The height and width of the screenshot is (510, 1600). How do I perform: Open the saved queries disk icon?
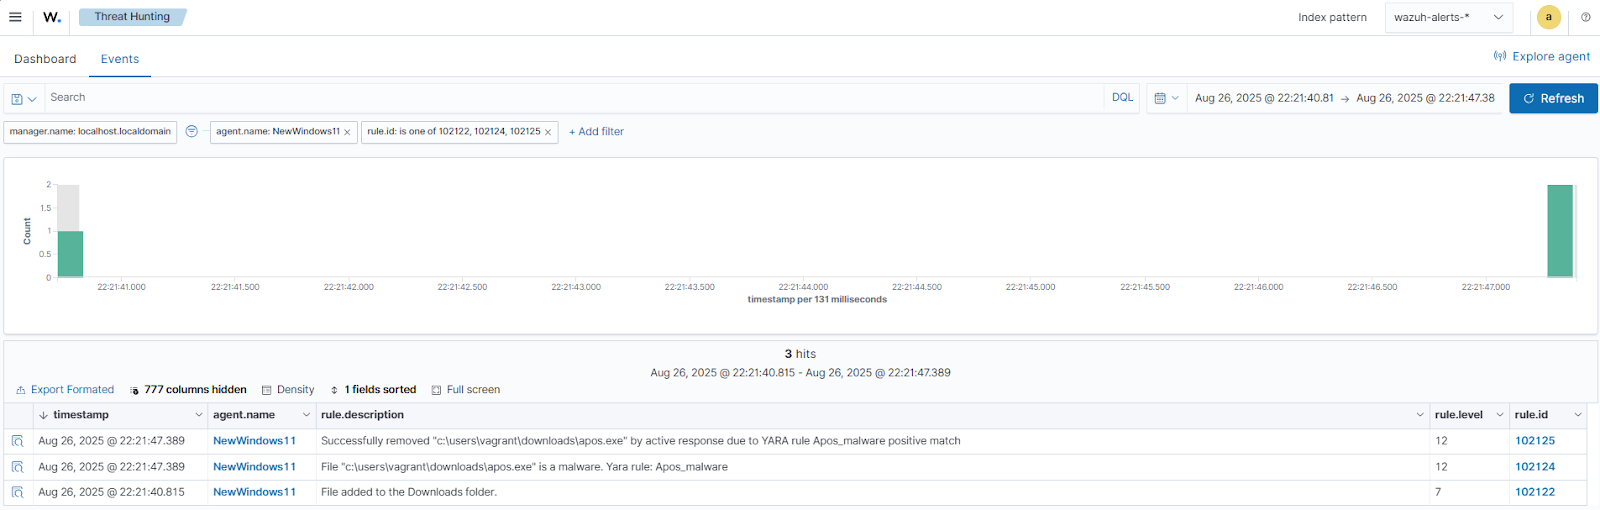pyautogui.click(x=22, y=98)
